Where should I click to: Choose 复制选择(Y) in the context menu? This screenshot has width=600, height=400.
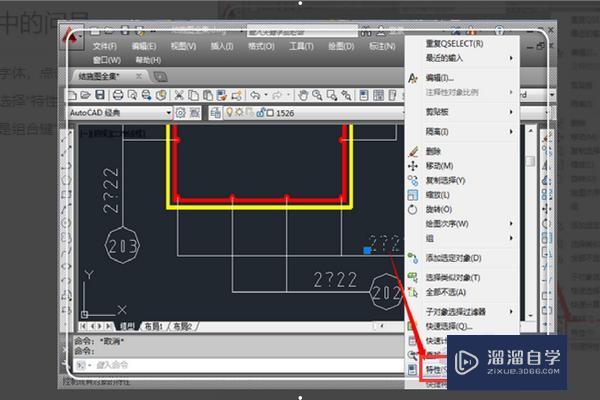[x=462, y=180]
